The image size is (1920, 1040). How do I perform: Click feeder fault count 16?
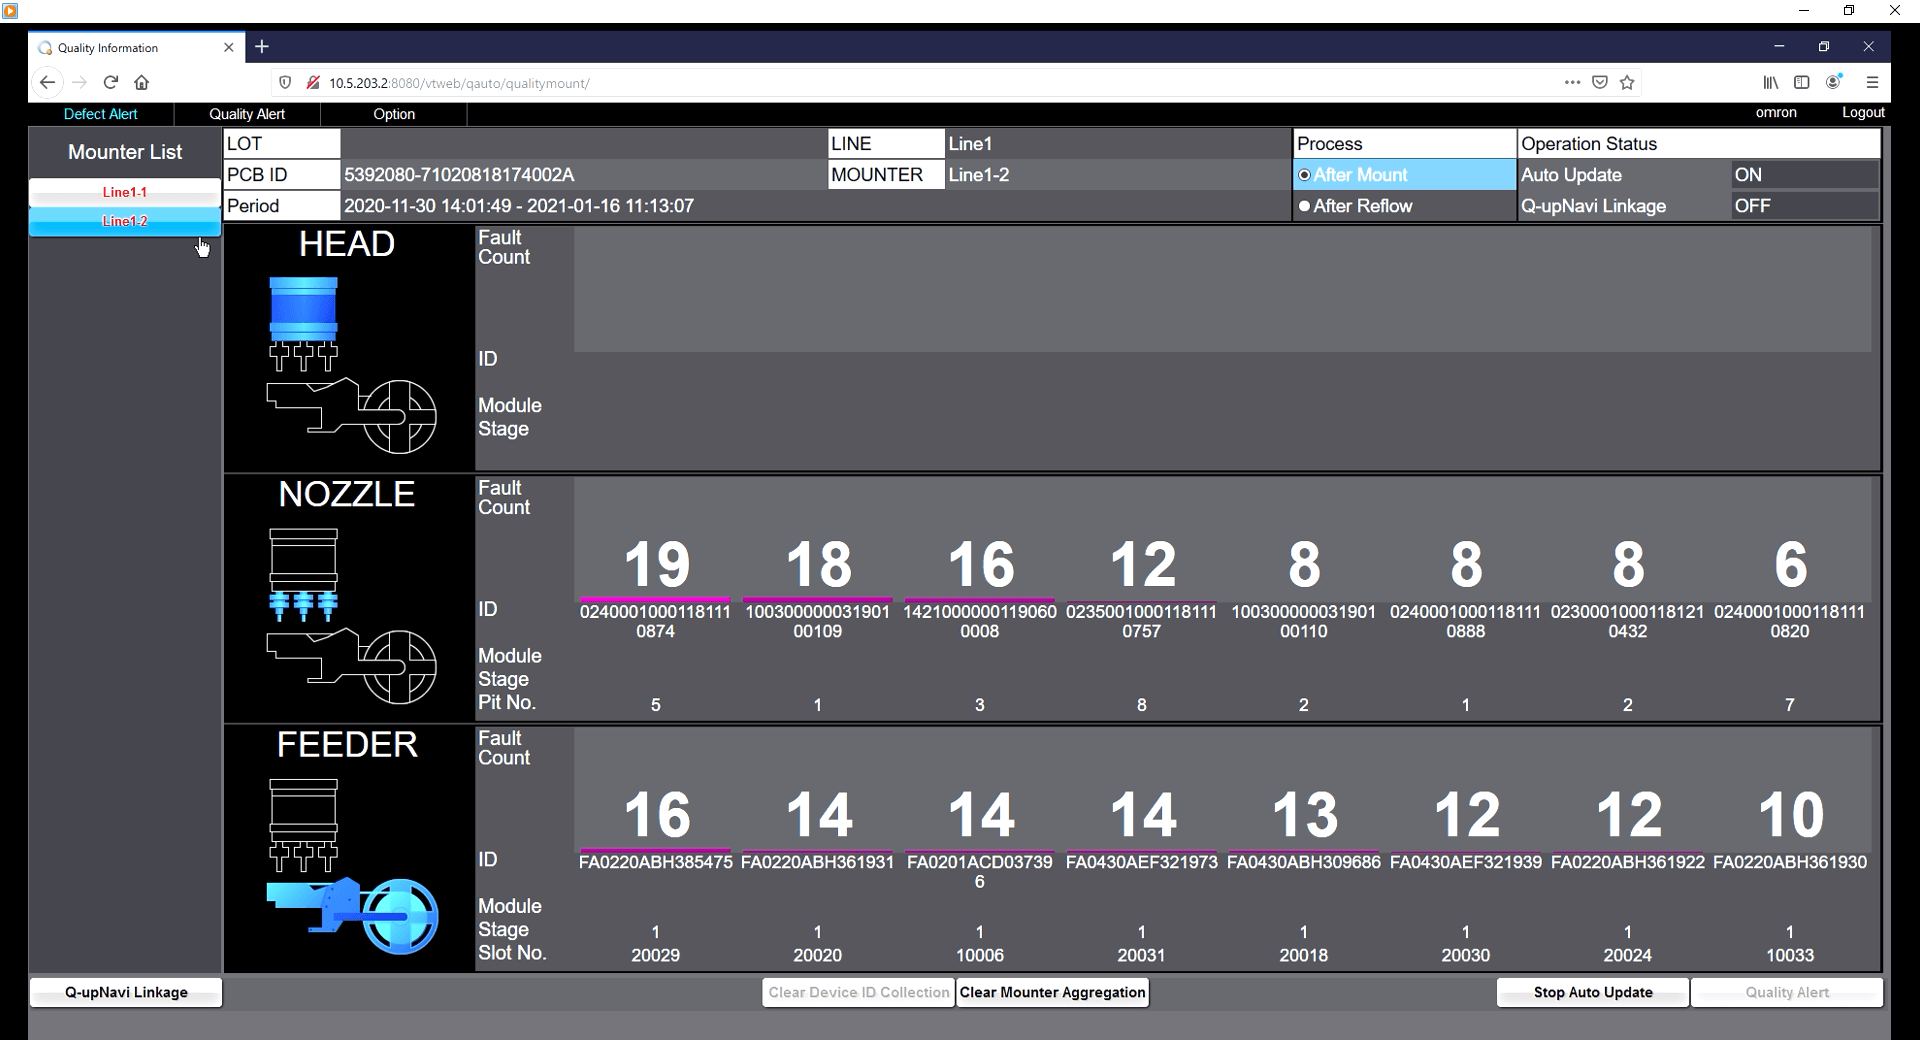pos(656,814)
